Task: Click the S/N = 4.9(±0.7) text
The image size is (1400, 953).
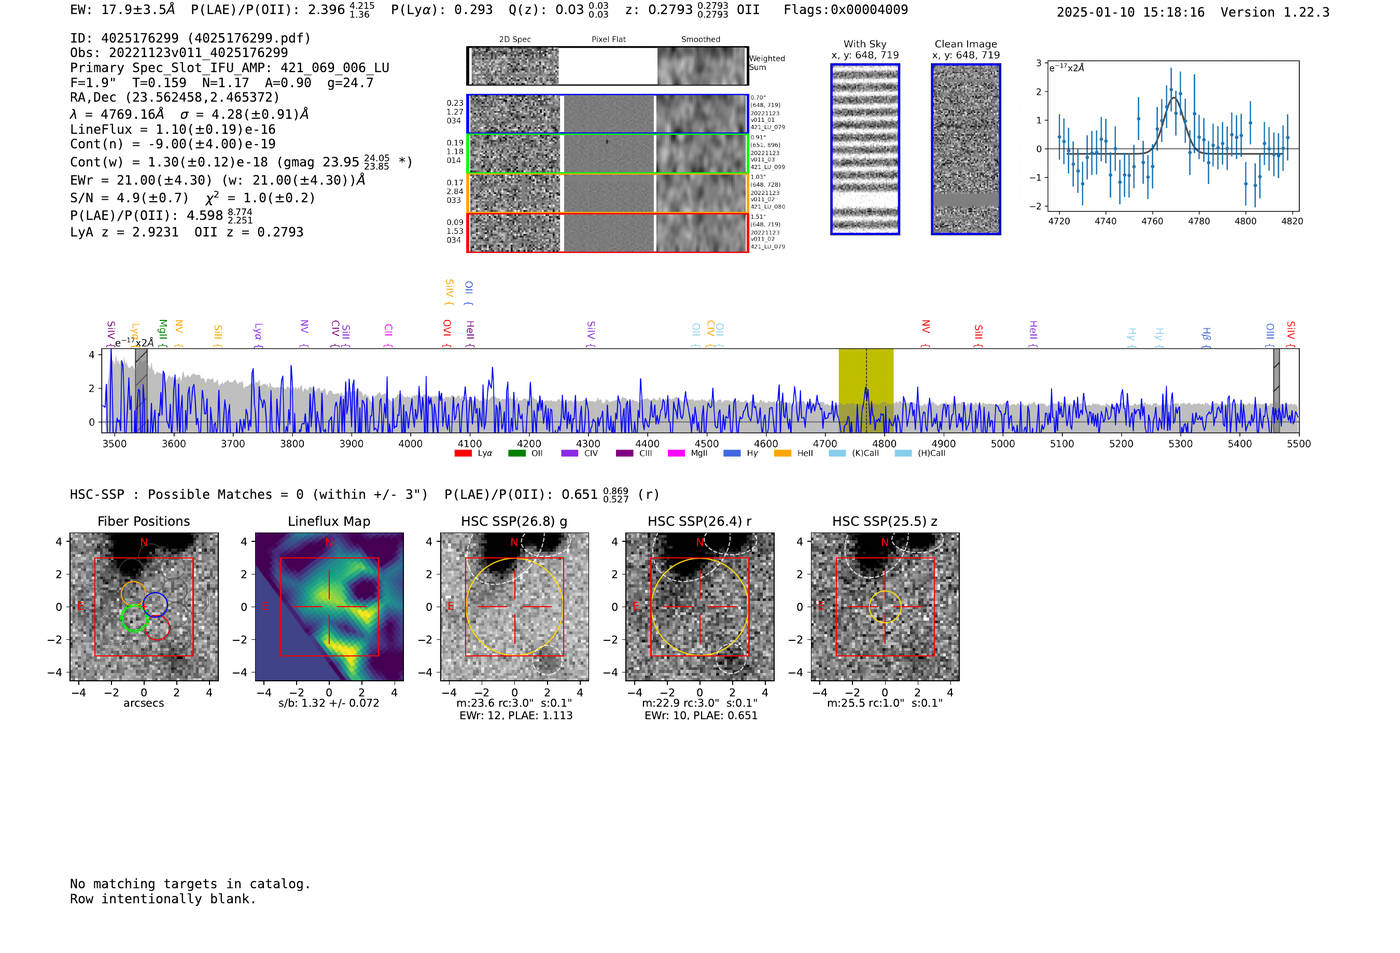Action: coord(129,198)
